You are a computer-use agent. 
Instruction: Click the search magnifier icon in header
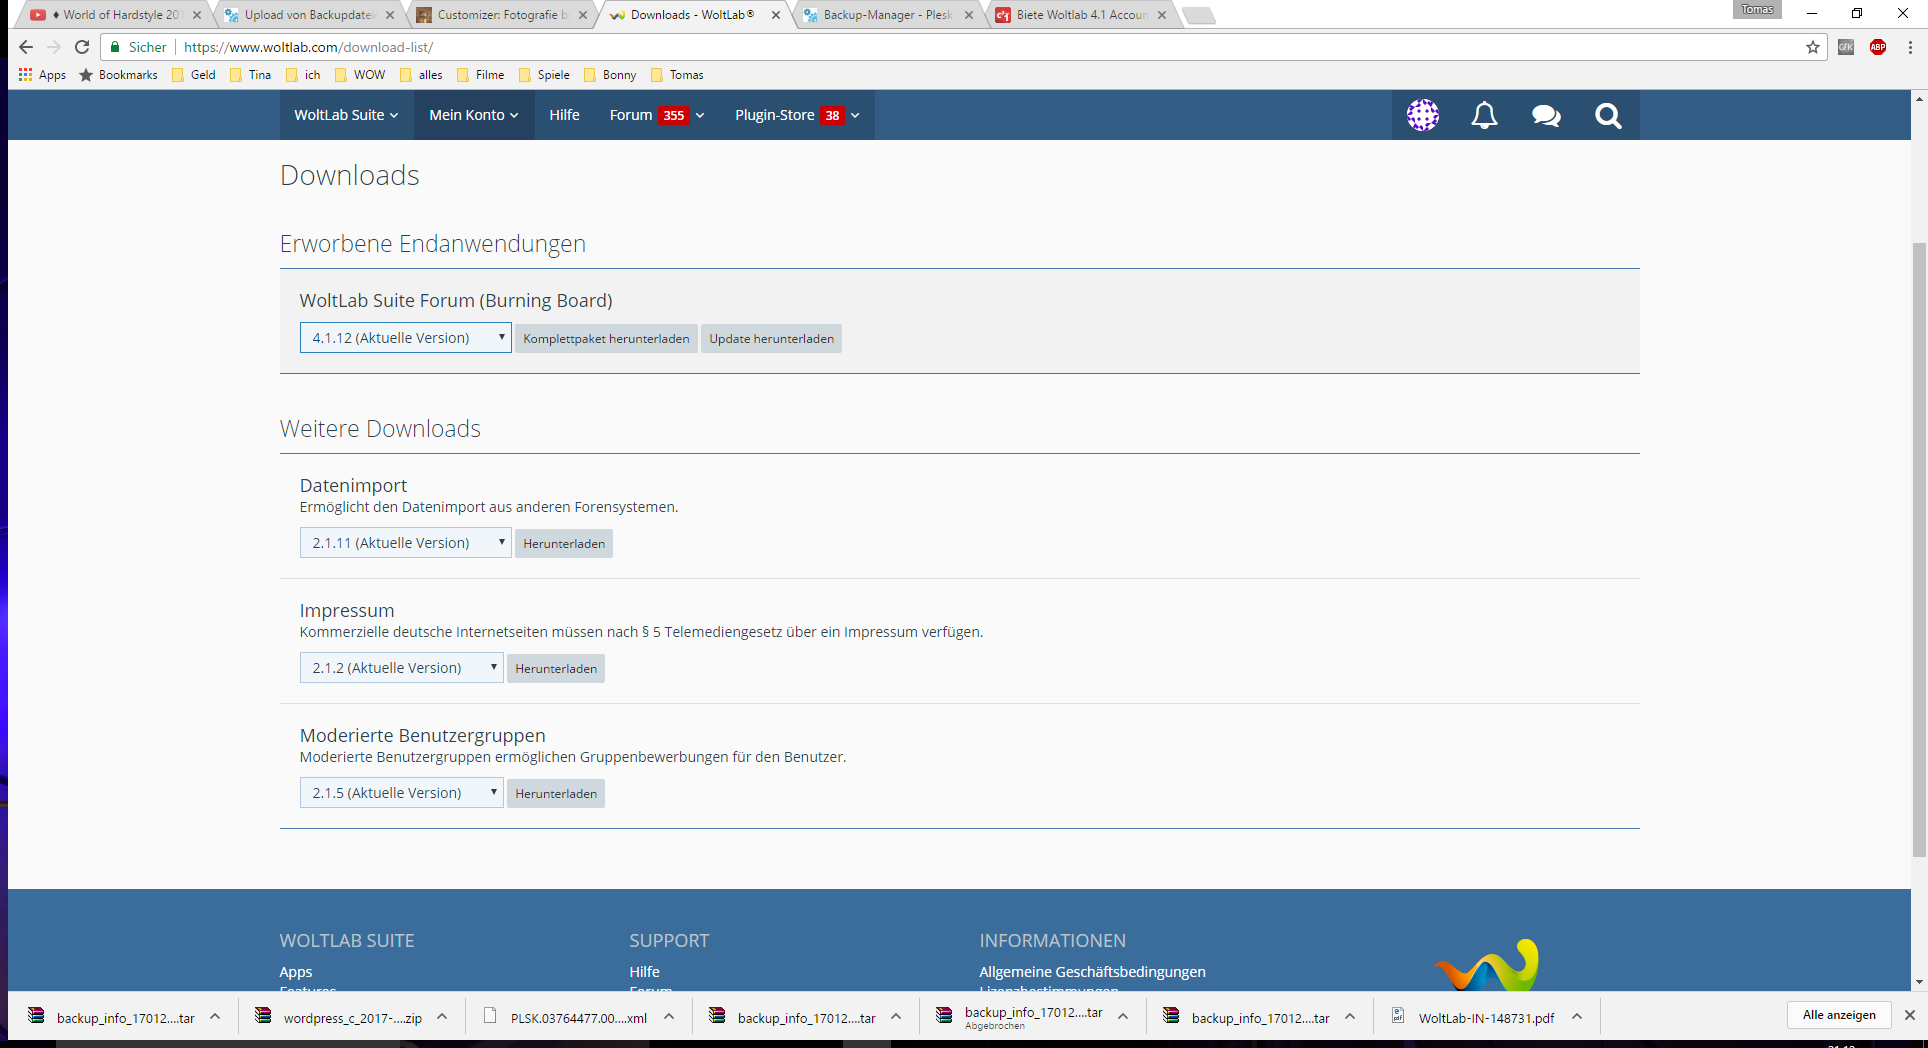click(1608, 116)
